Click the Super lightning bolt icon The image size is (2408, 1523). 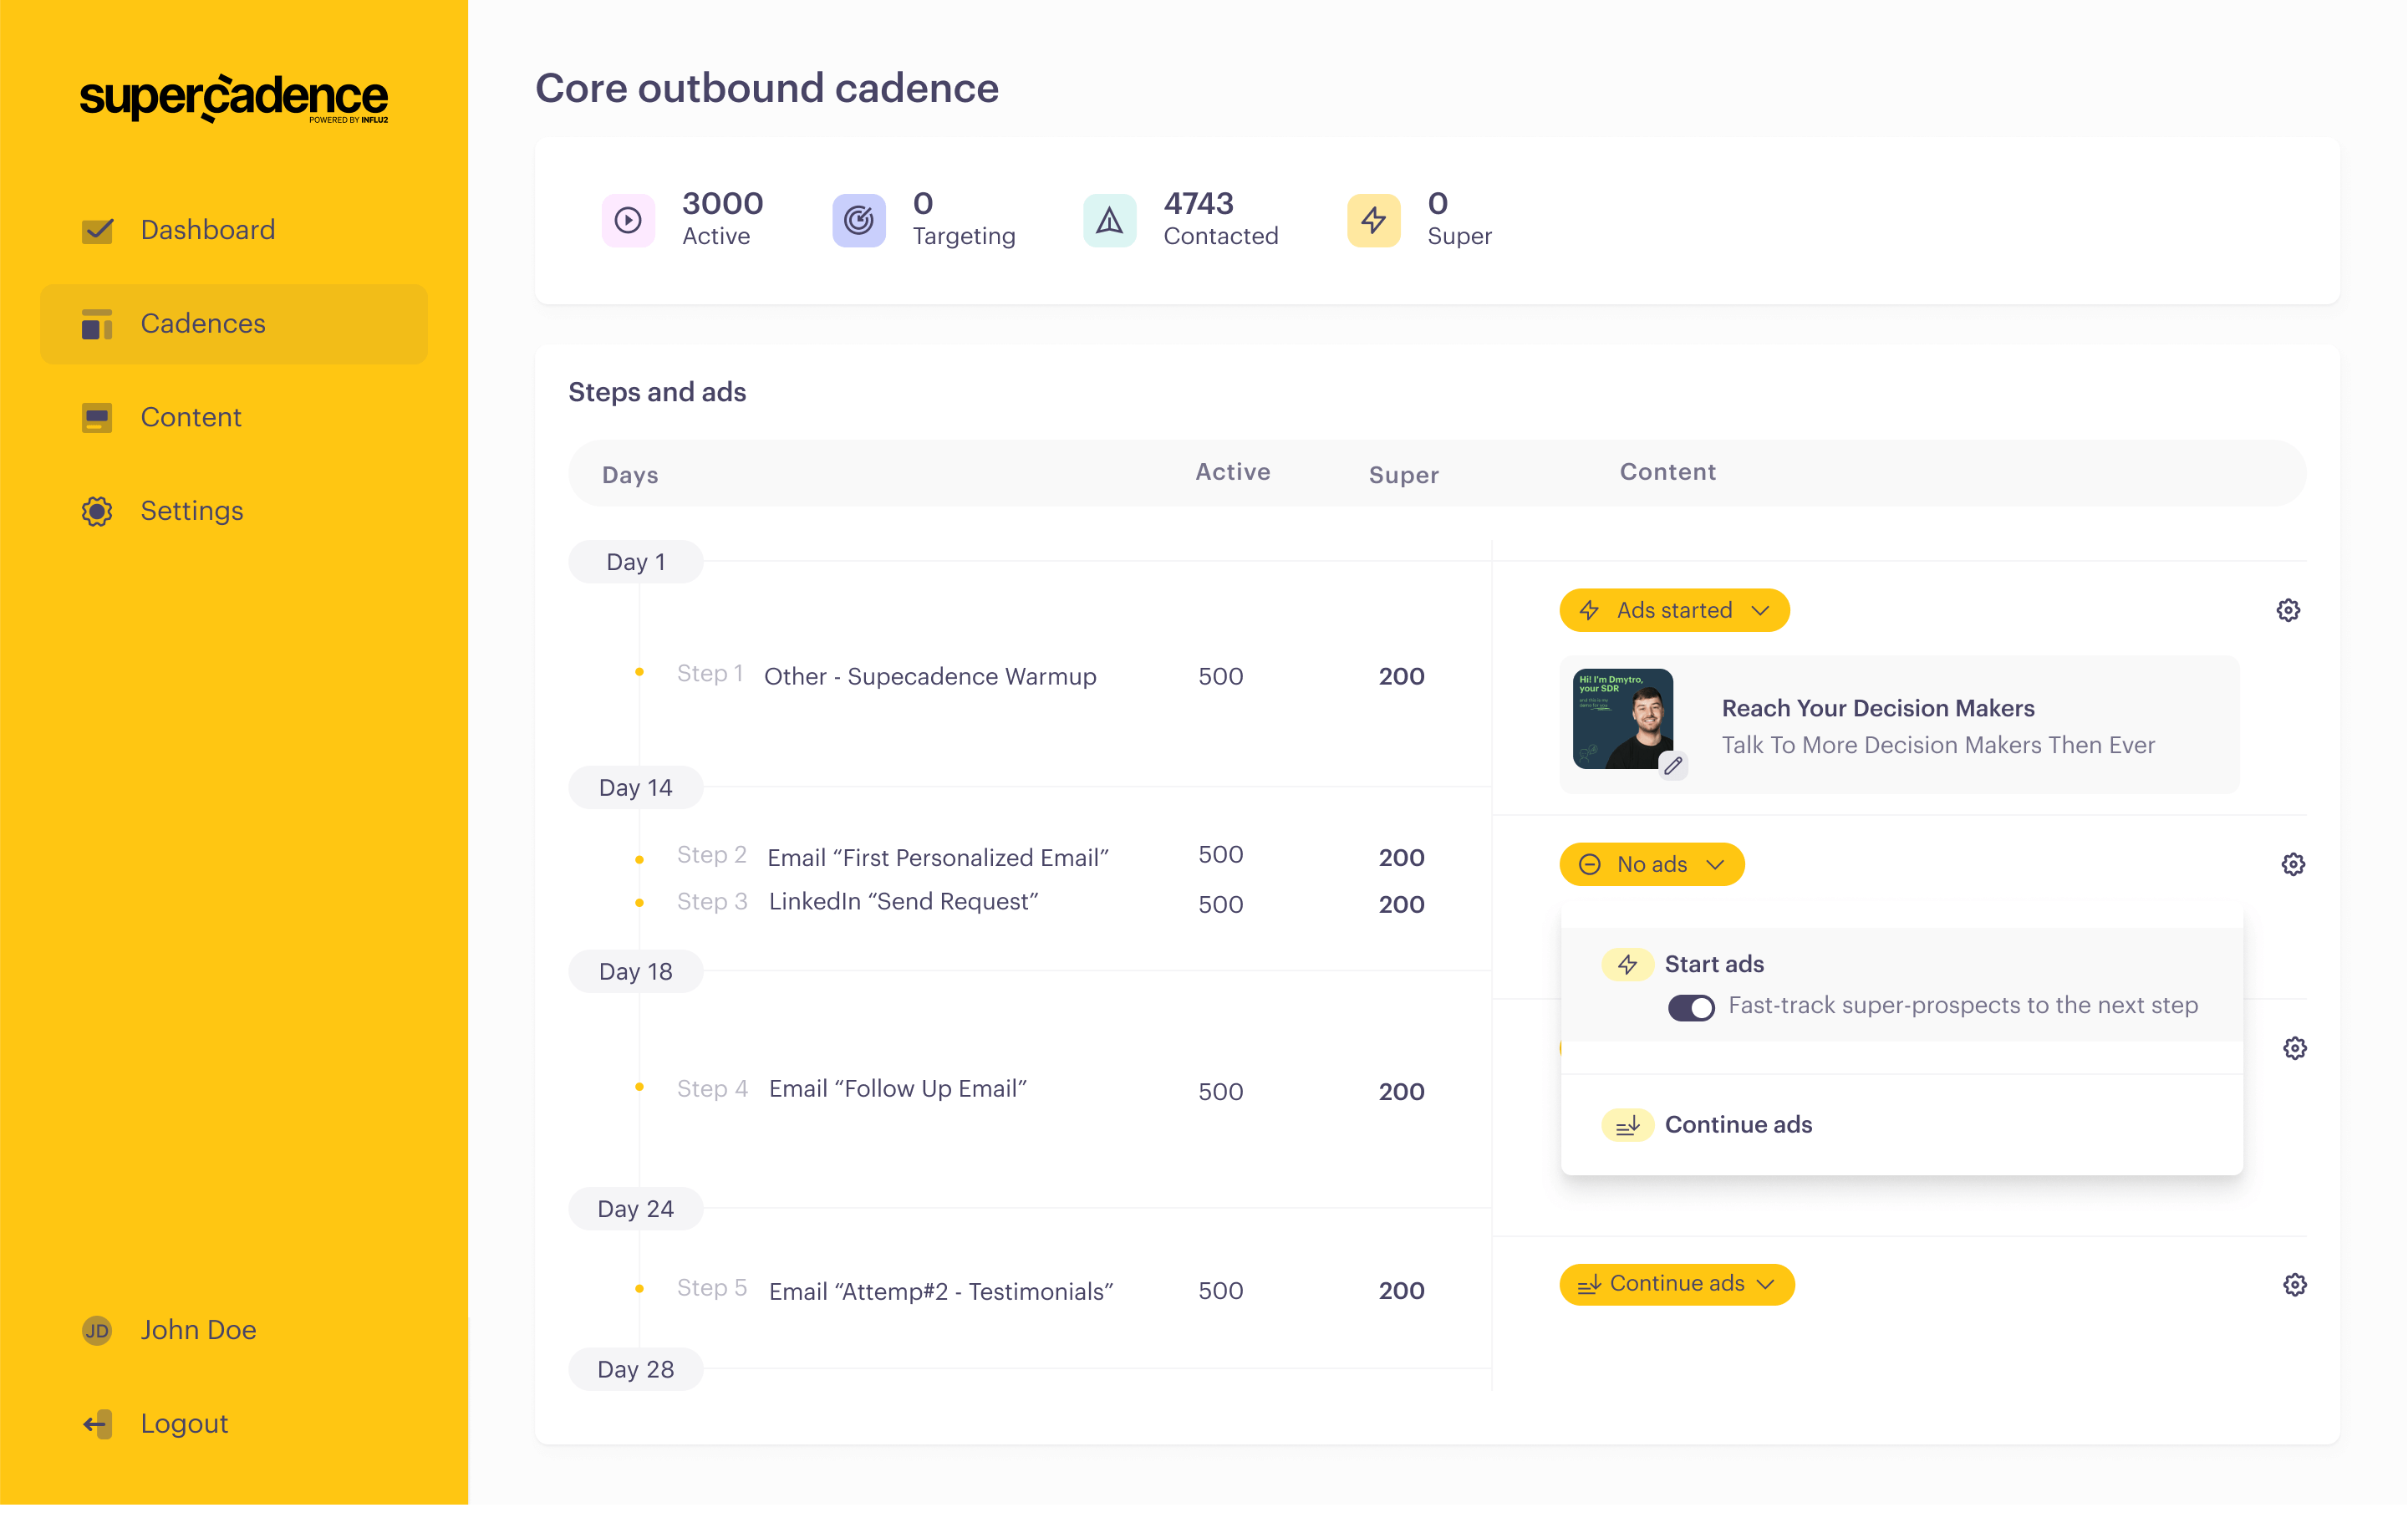(1373, 220)
